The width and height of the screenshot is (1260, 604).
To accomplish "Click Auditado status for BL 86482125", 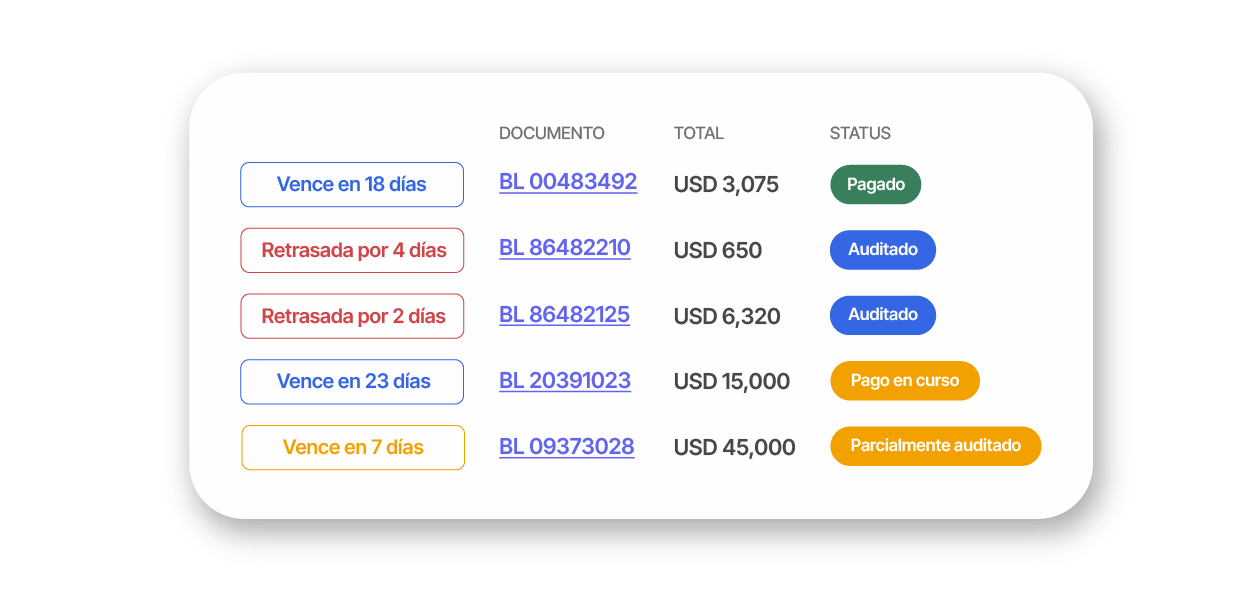I will pyautogui.click(x=882, y=315).
